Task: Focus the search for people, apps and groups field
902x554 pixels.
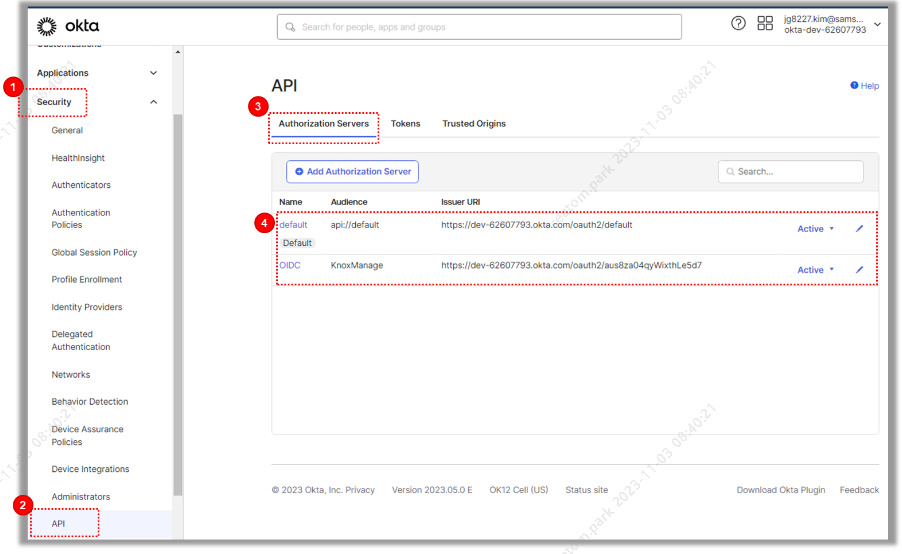Action: (x=479, y=27)
